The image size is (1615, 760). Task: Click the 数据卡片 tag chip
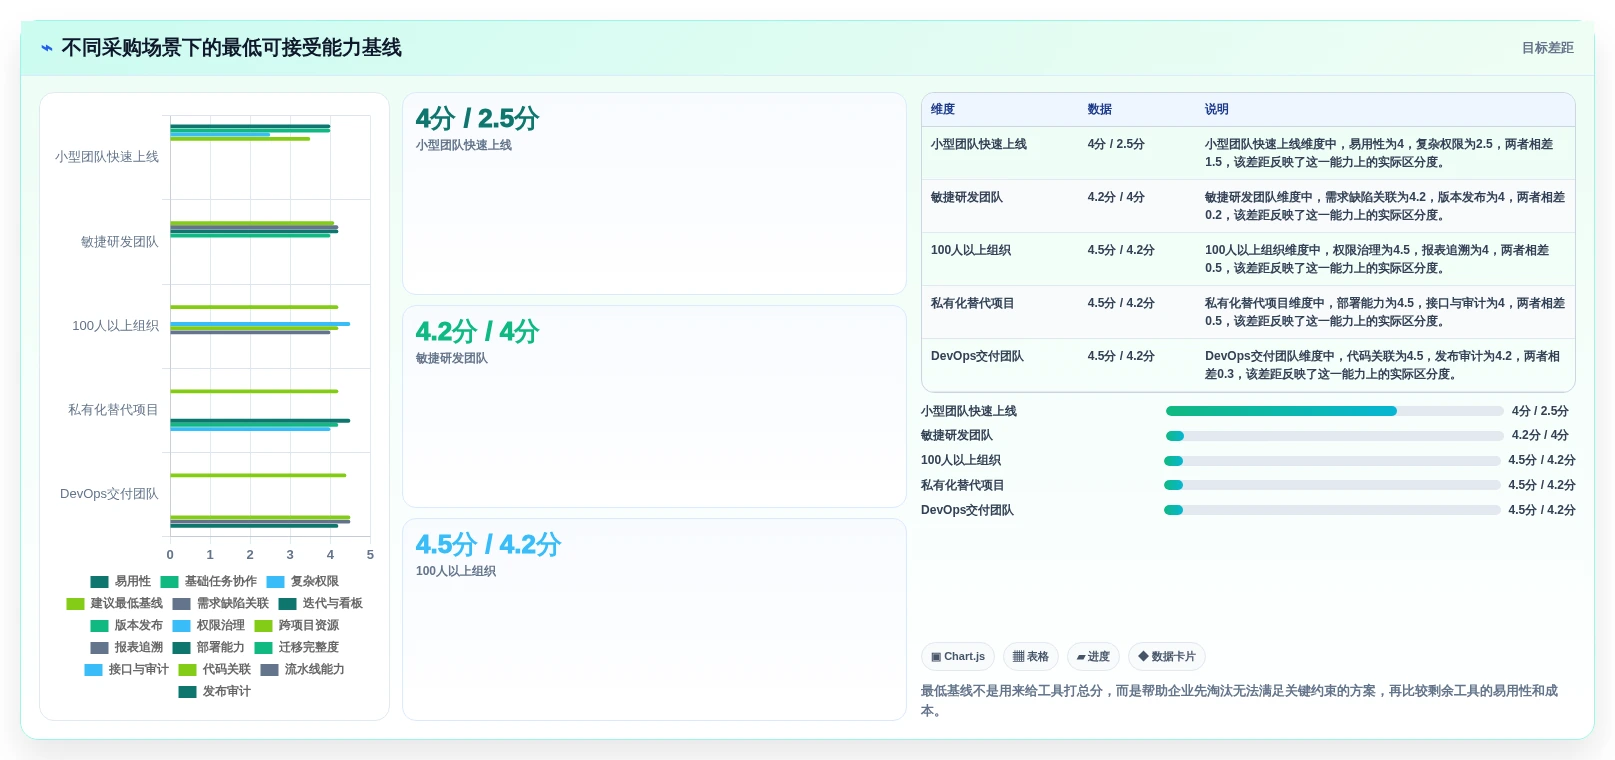[1167, 657]
